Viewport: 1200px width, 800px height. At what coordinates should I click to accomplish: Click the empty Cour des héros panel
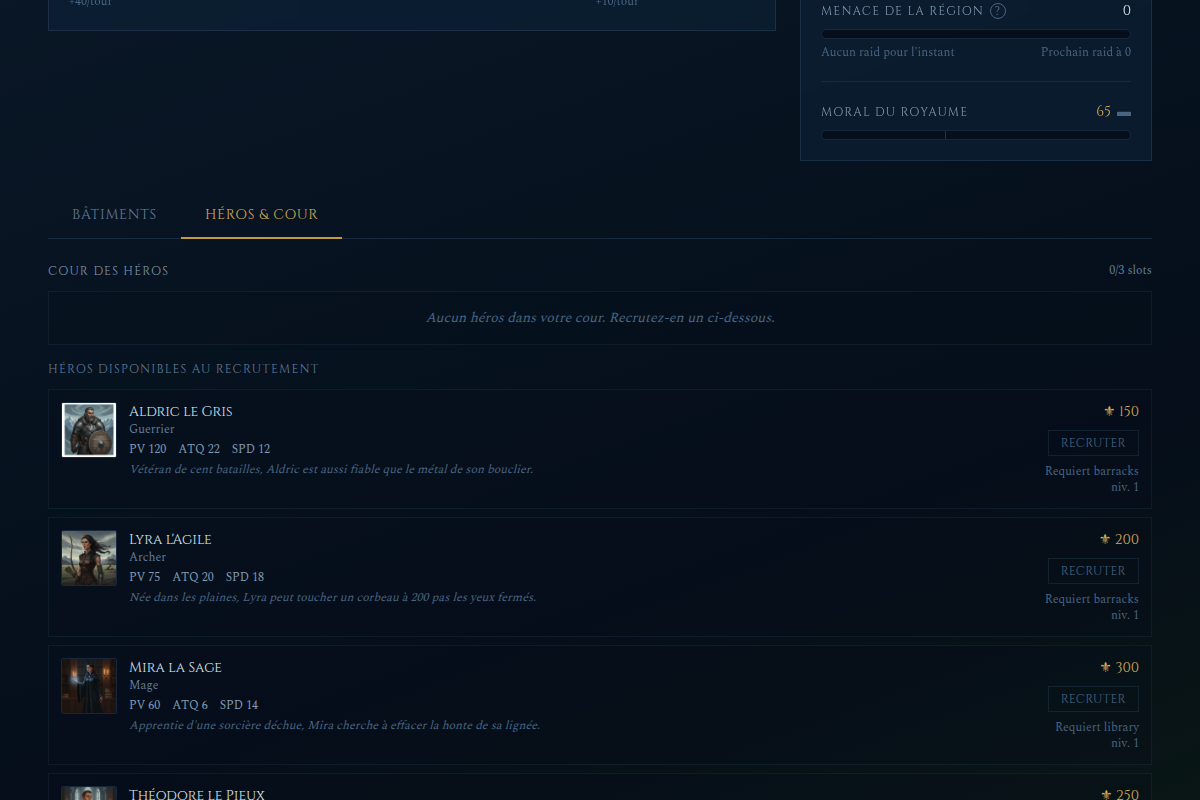600,318
